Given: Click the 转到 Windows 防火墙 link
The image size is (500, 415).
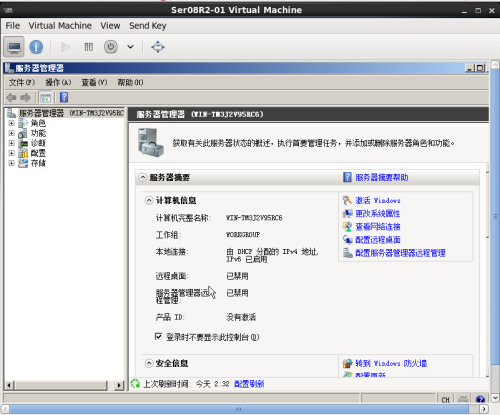Looking at the screenshot, I should coord(391,363).
